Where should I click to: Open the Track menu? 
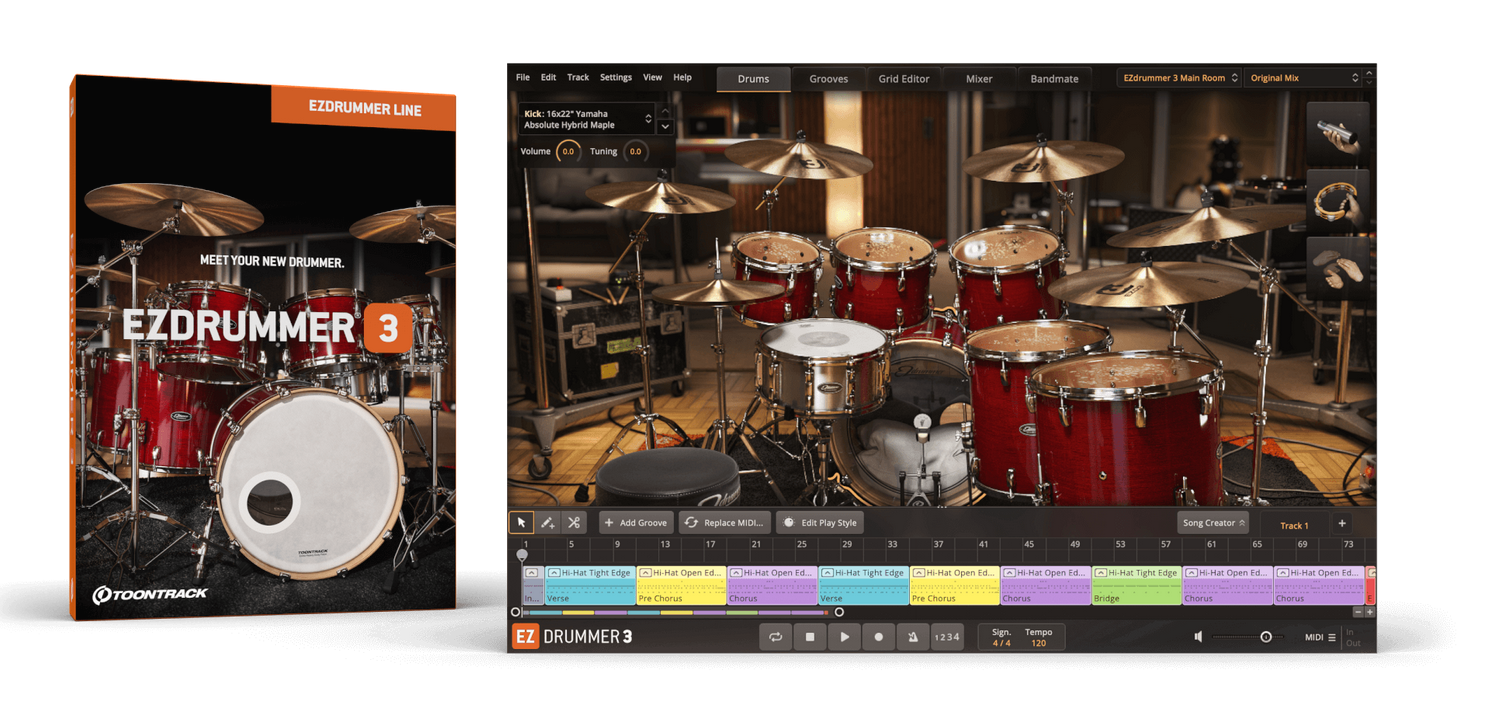point(578,78)
